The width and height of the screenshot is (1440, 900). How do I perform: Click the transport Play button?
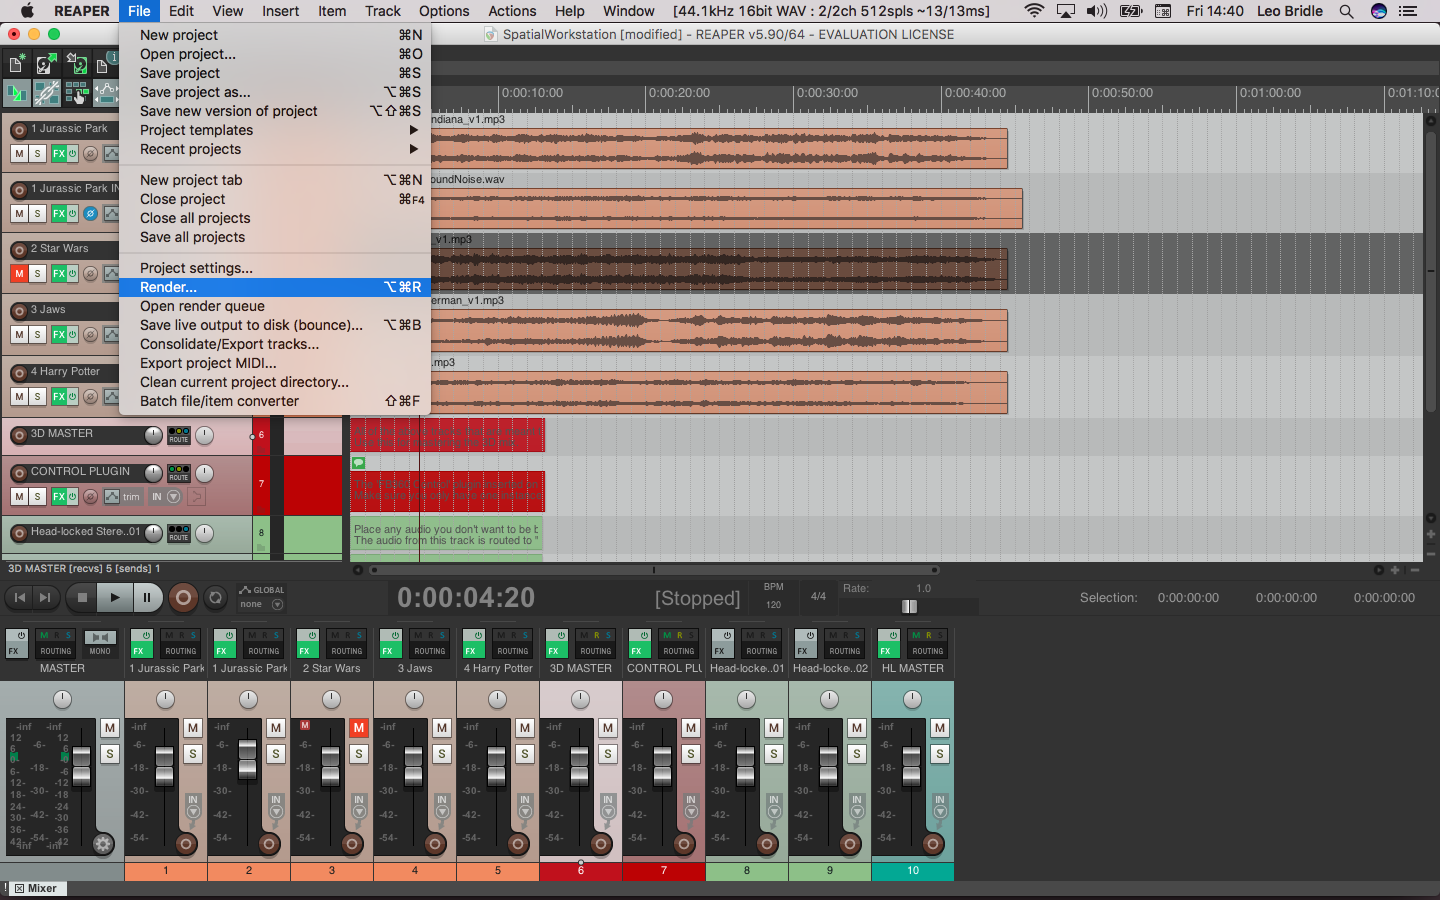(x=115, y=598)
